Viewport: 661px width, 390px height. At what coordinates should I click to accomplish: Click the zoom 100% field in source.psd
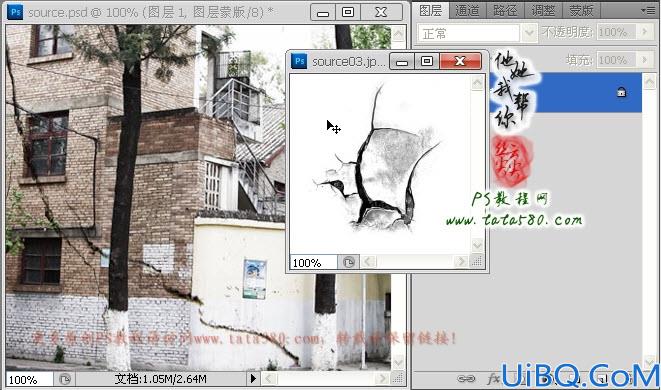click(30, 379)
